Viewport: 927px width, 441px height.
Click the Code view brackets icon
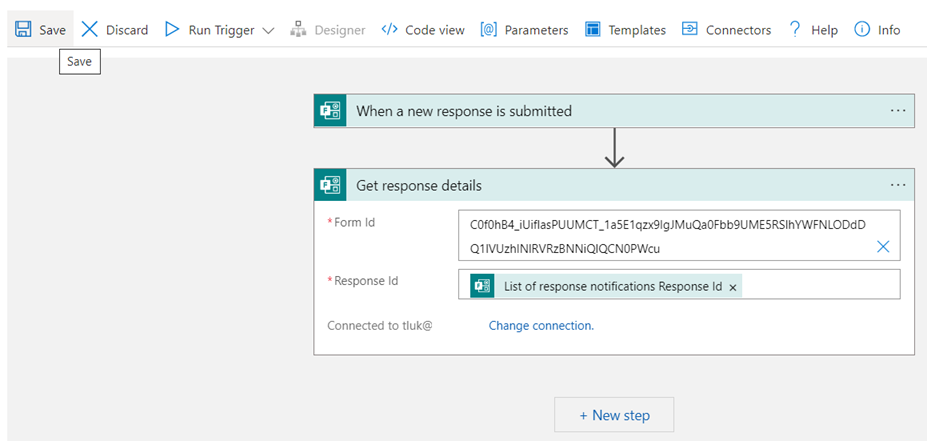[390, 30]
